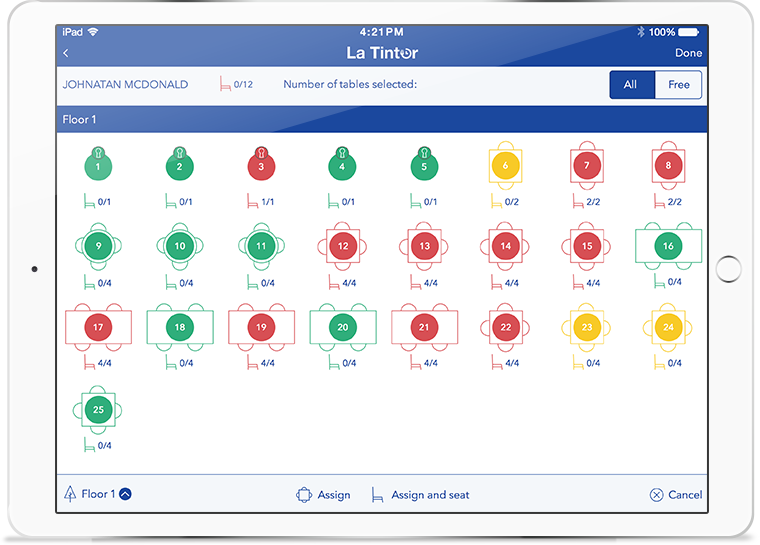The height and width of the screenshot is (545, 760).
Task: Tap red occupied table 3
Action: (x=261, y=166)
